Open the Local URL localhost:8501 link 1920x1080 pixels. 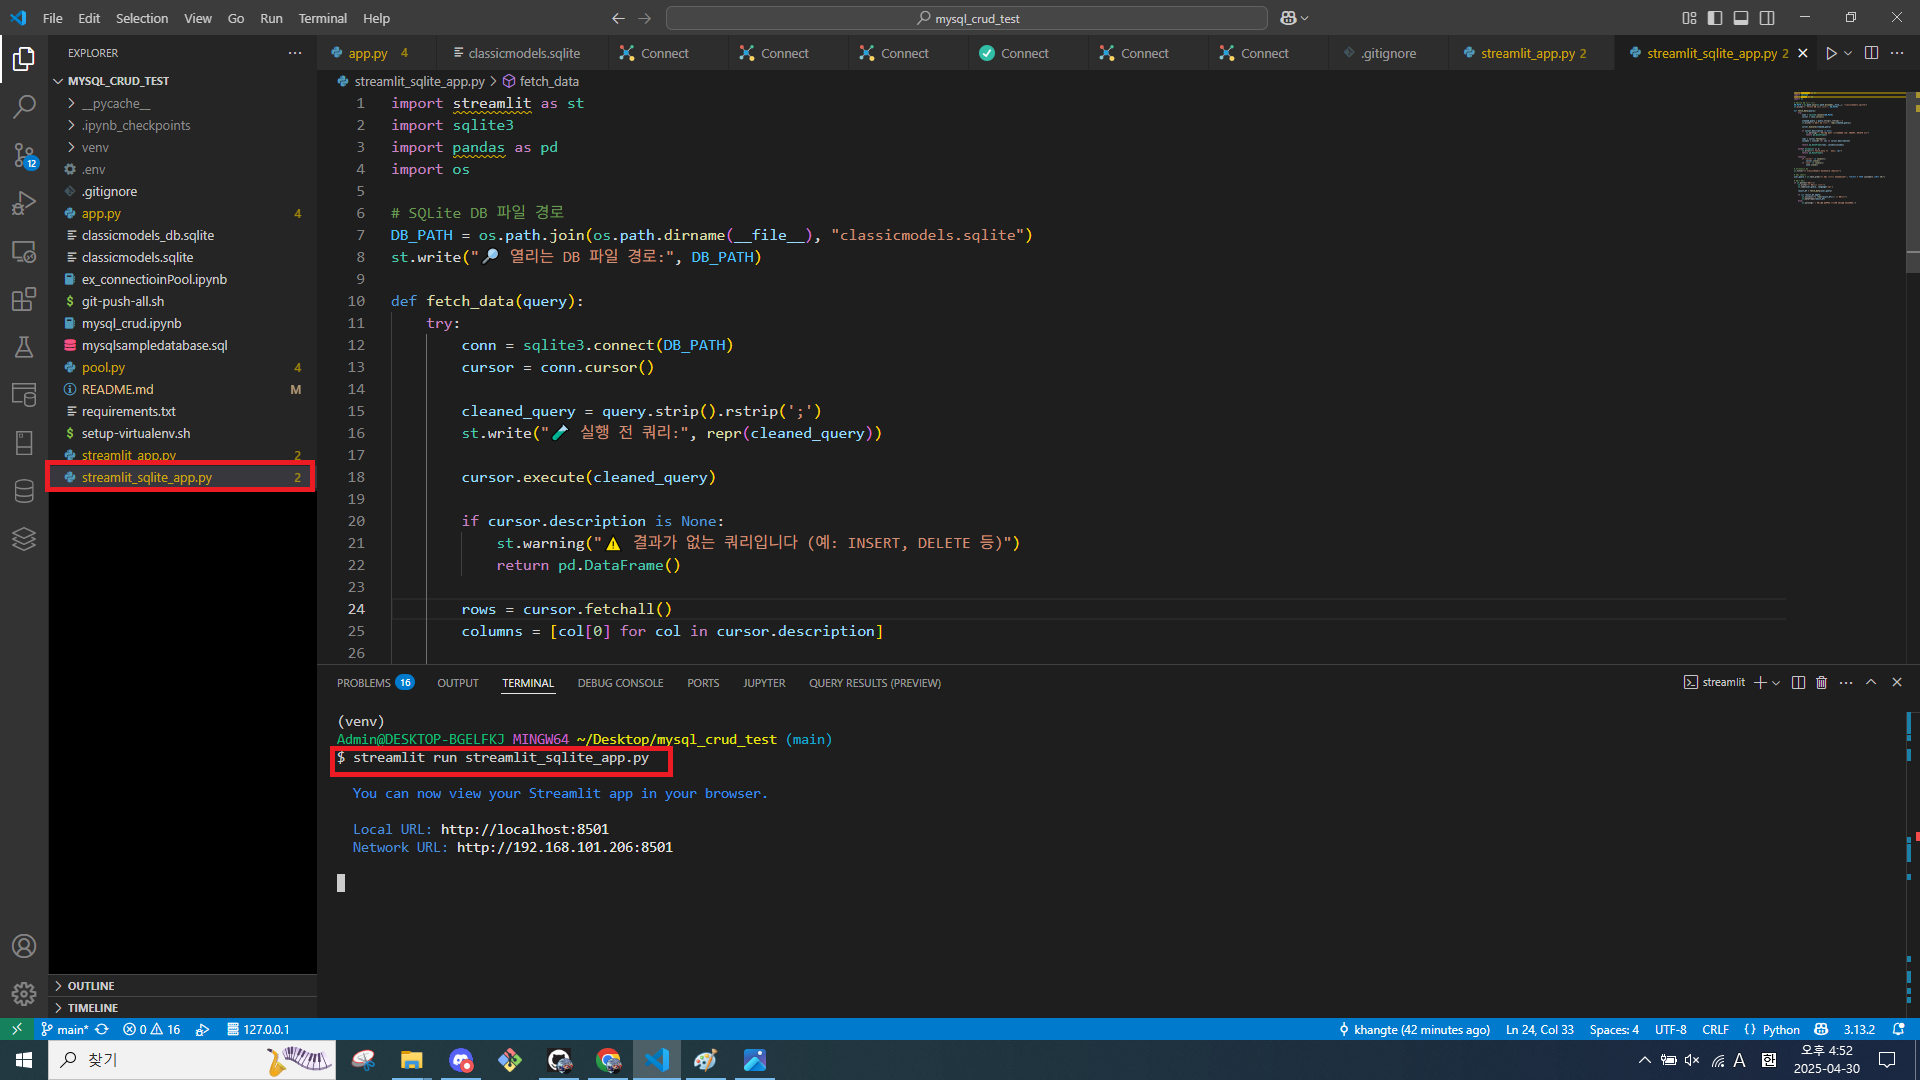tap(524, 829)
